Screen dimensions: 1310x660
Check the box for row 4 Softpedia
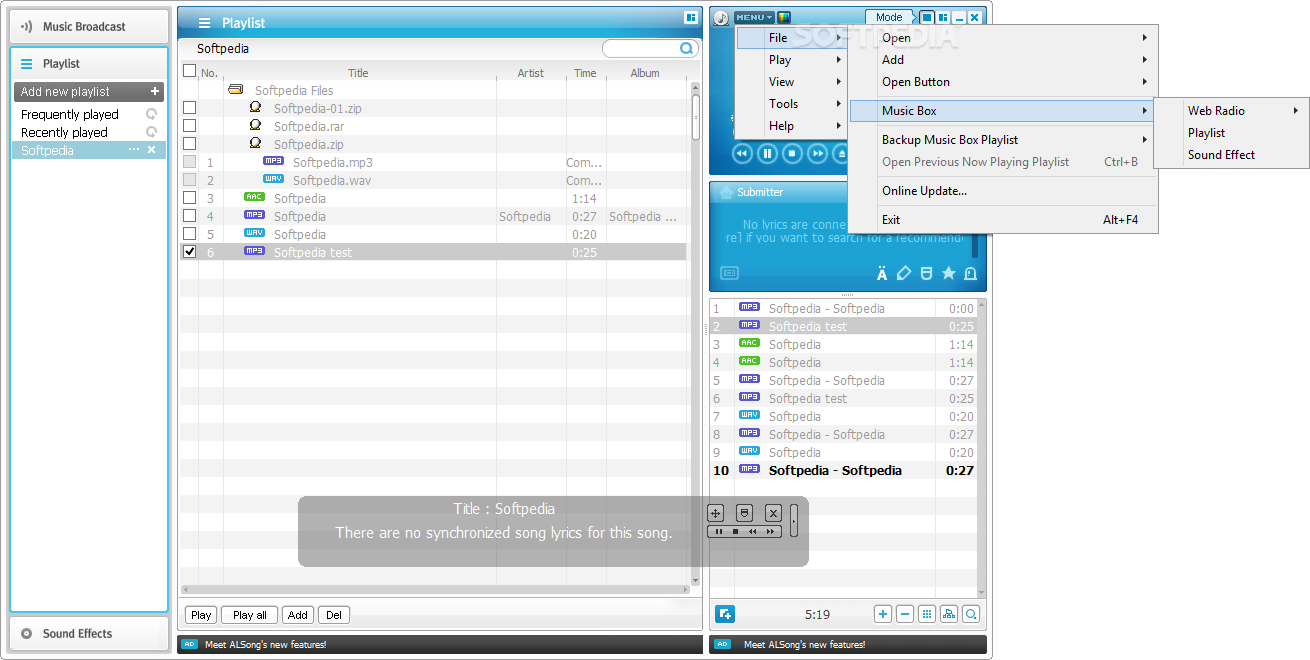click(190, 216)
